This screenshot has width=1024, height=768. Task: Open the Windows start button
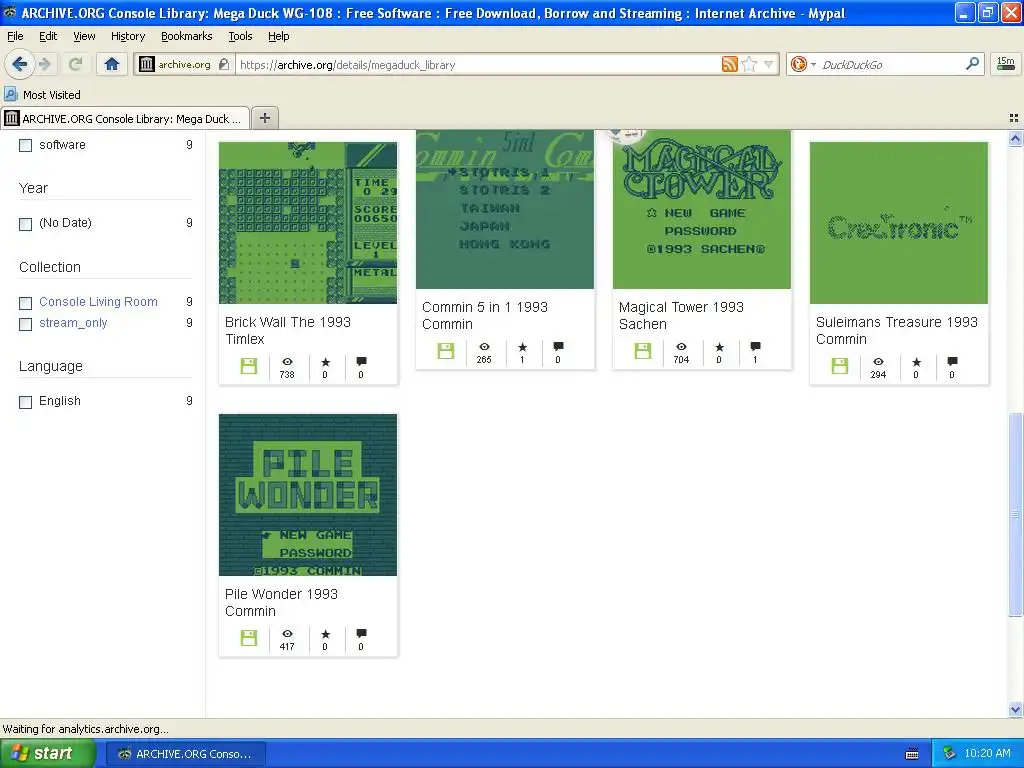47,754
